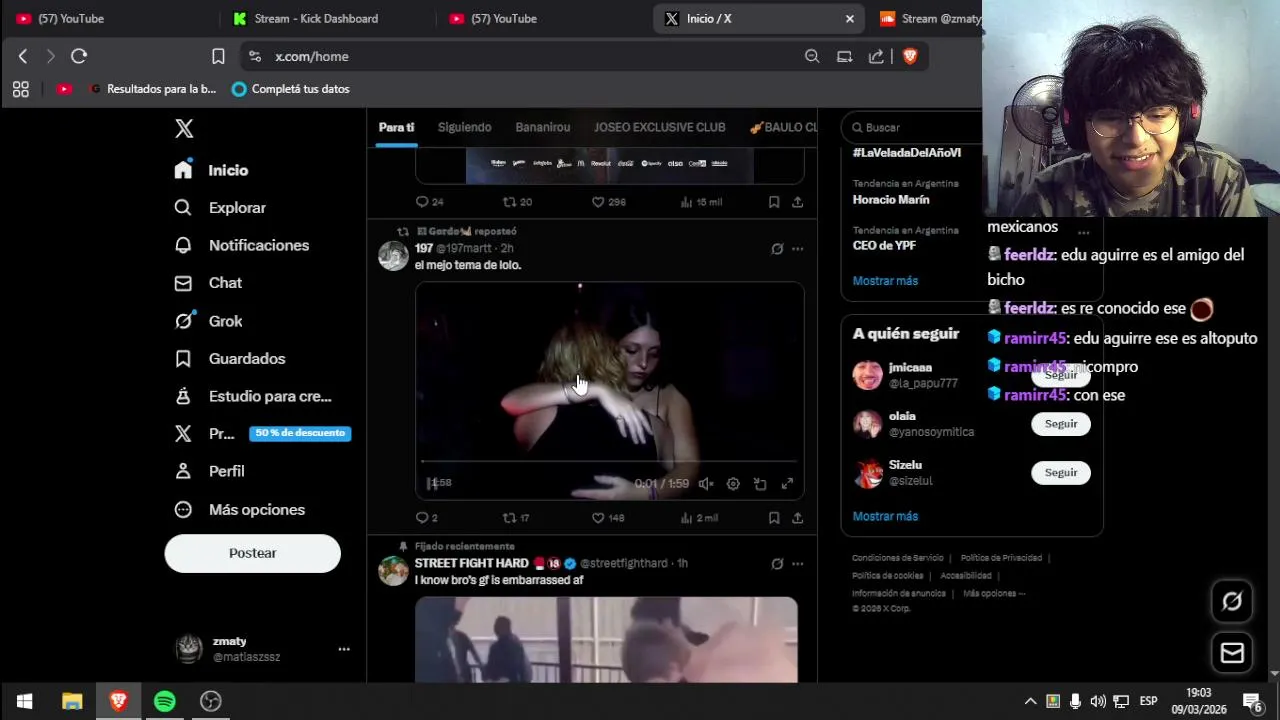Screen dimensions: 1280x720
Task: Reload the x.com page
Action: (x=79, y=57)
